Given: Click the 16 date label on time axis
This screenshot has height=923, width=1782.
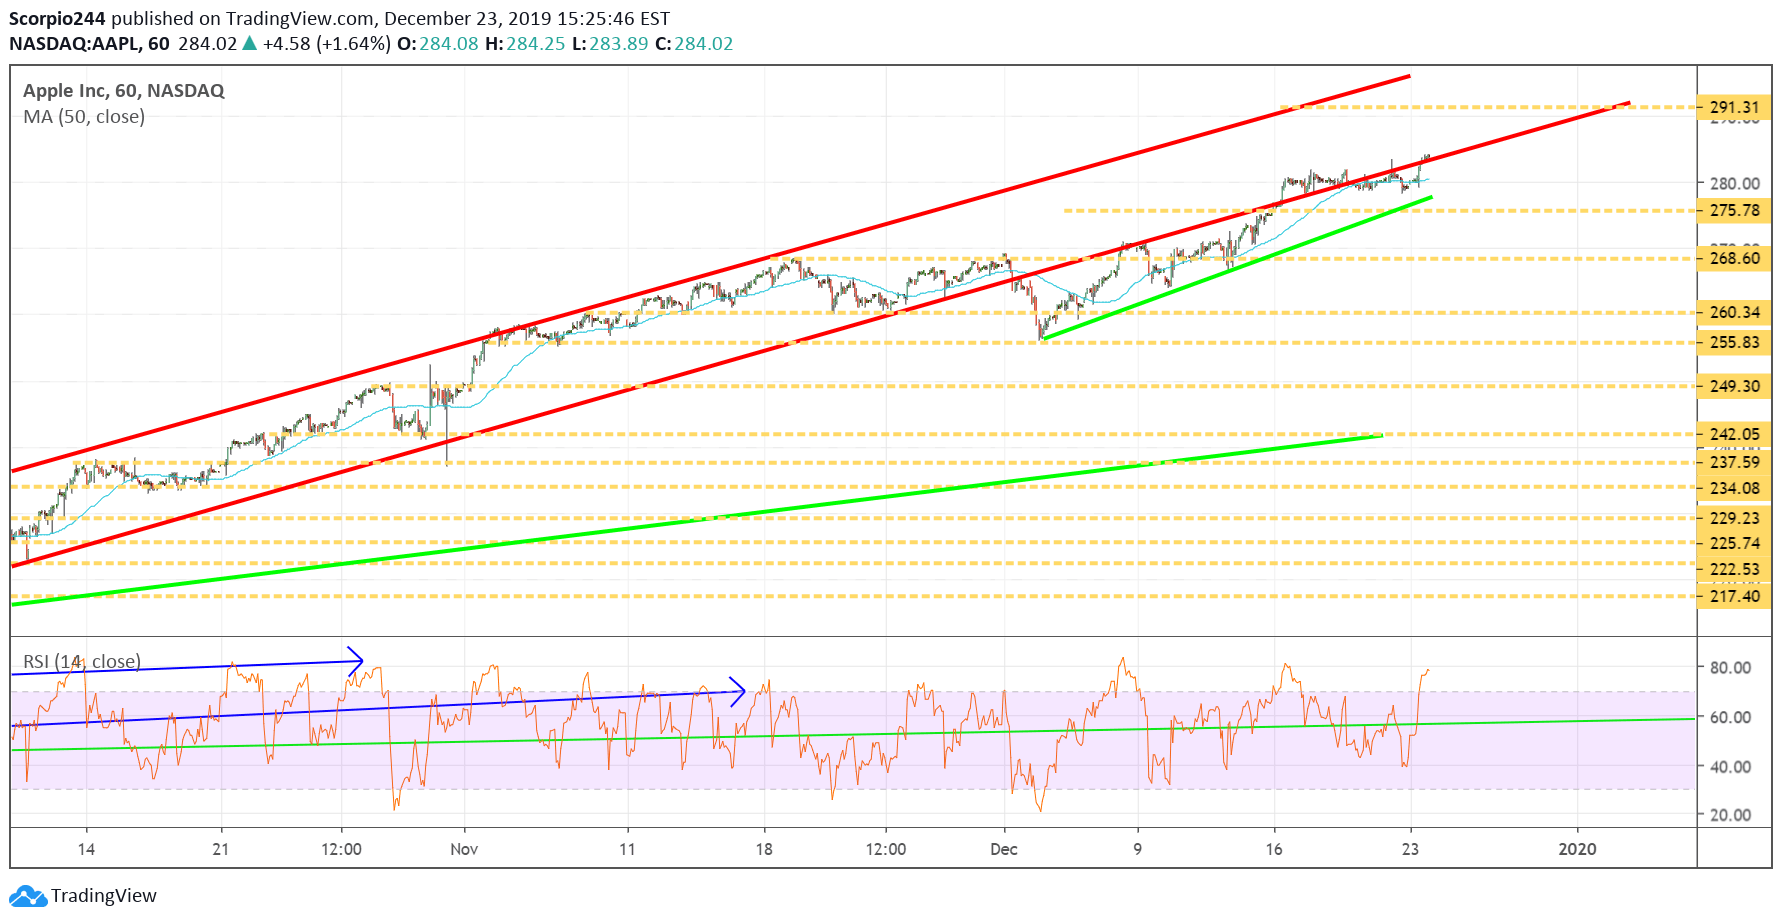Looking at the screenshot, I should 1273,849.
